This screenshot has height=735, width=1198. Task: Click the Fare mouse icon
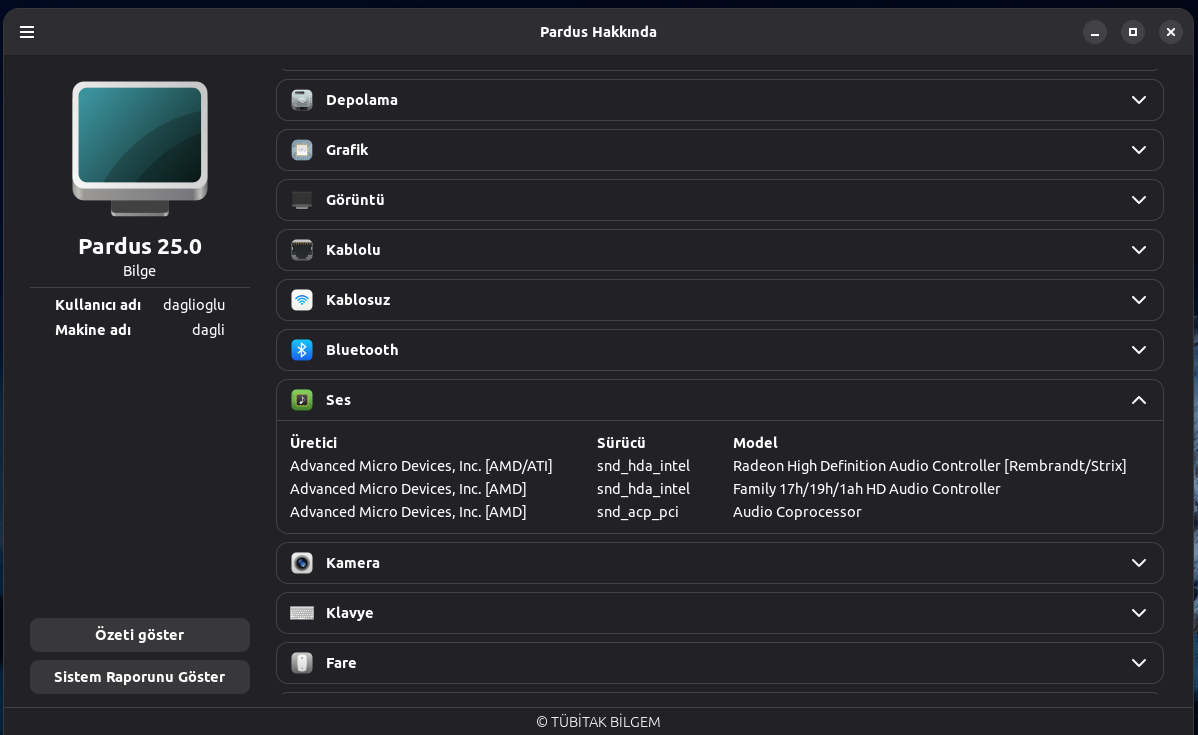302,663
